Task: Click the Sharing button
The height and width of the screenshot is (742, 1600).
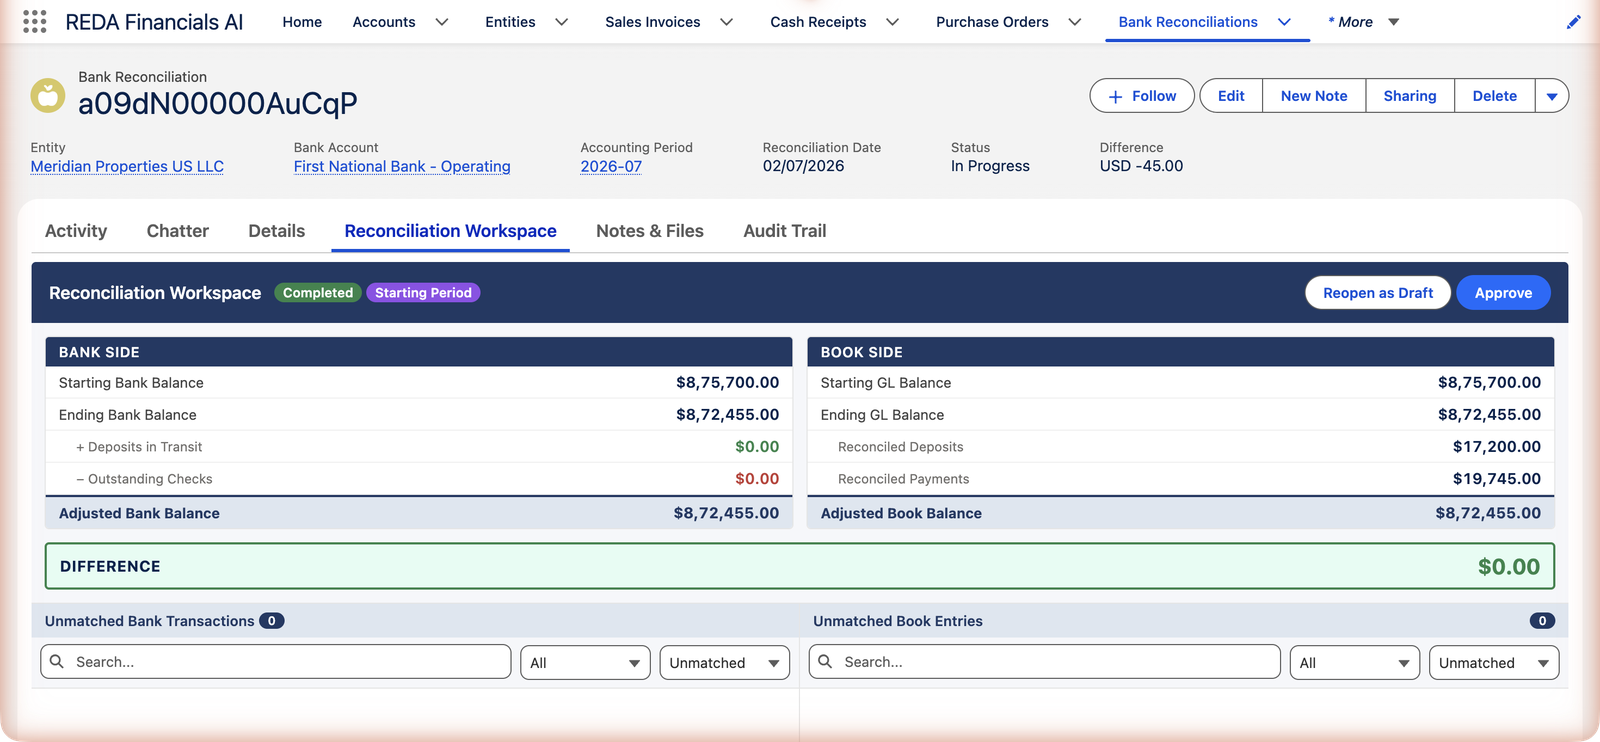Action: pos(1410,96)
